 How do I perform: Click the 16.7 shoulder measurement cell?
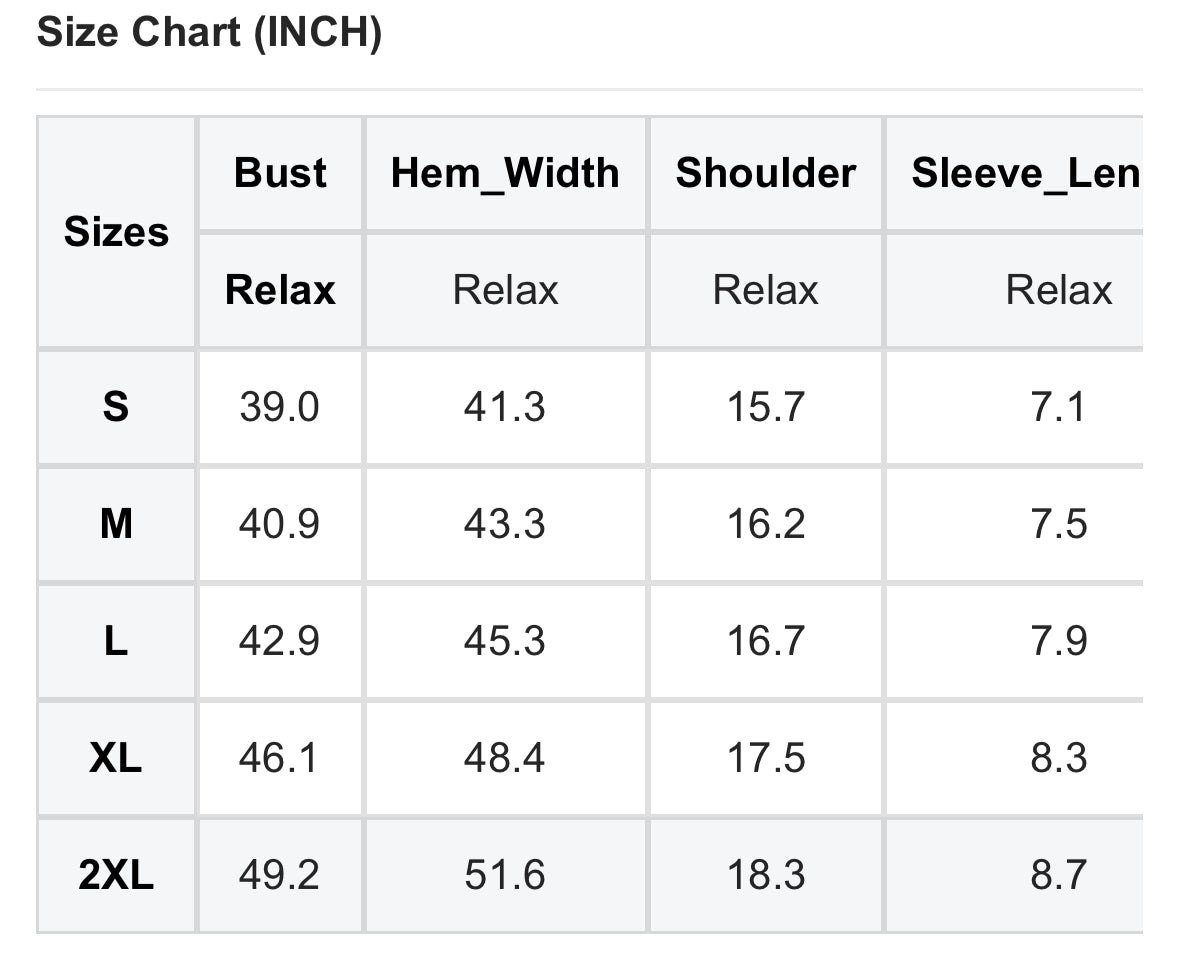click(765, 641)
